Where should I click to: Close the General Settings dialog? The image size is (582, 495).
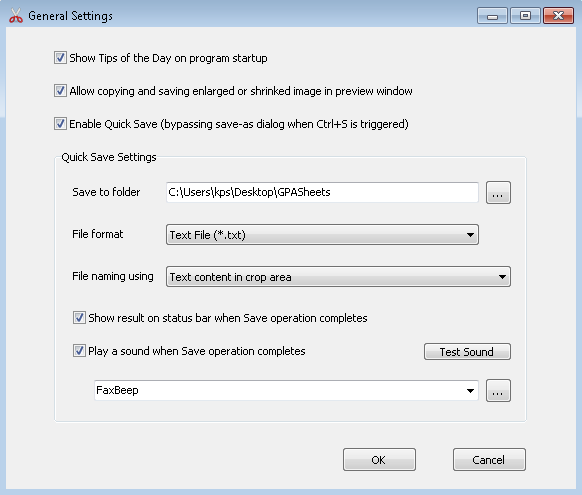tap(558, 16)
